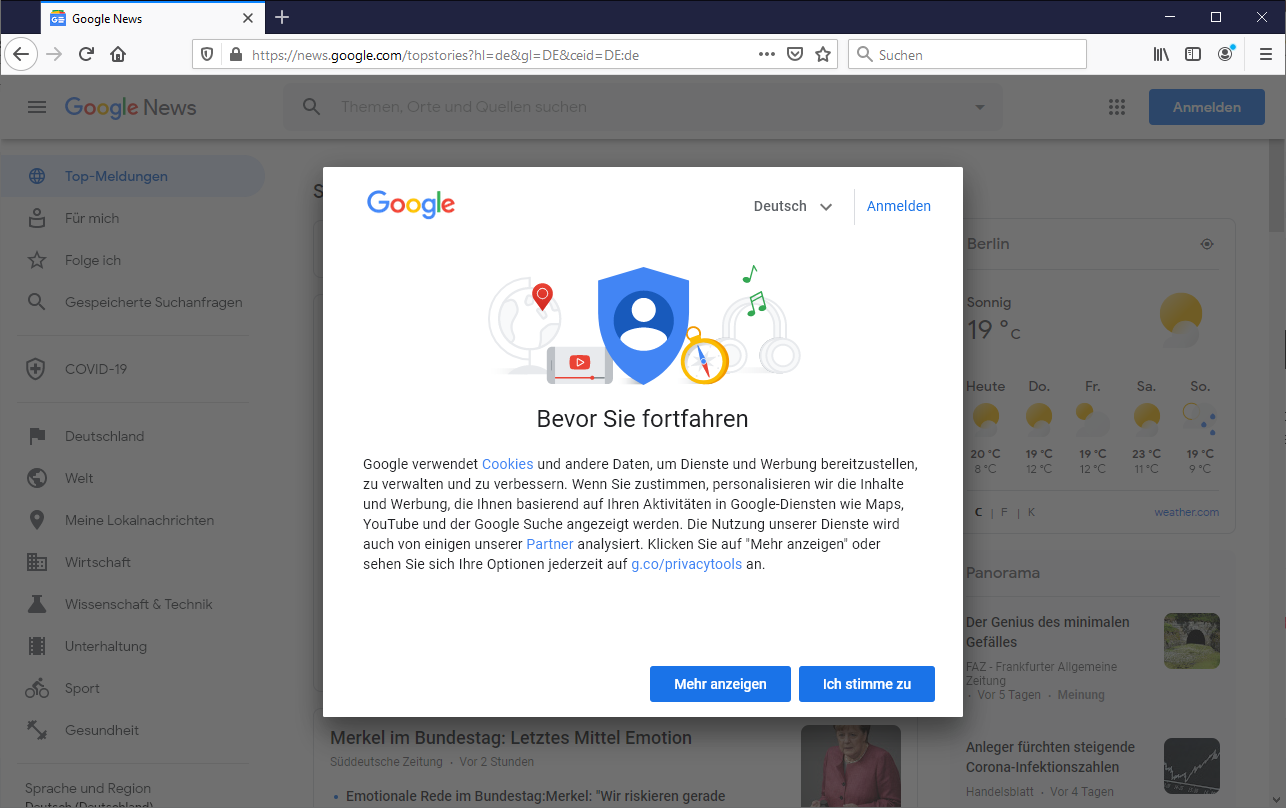
Task: Switch temperature unit to Fahrenheit
Action: point(1004,512)
